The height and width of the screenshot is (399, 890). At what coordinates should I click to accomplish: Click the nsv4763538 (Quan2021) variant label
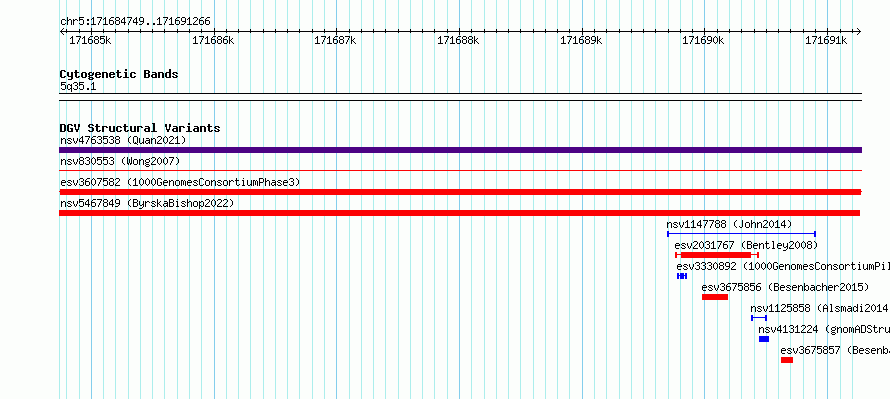123,140
